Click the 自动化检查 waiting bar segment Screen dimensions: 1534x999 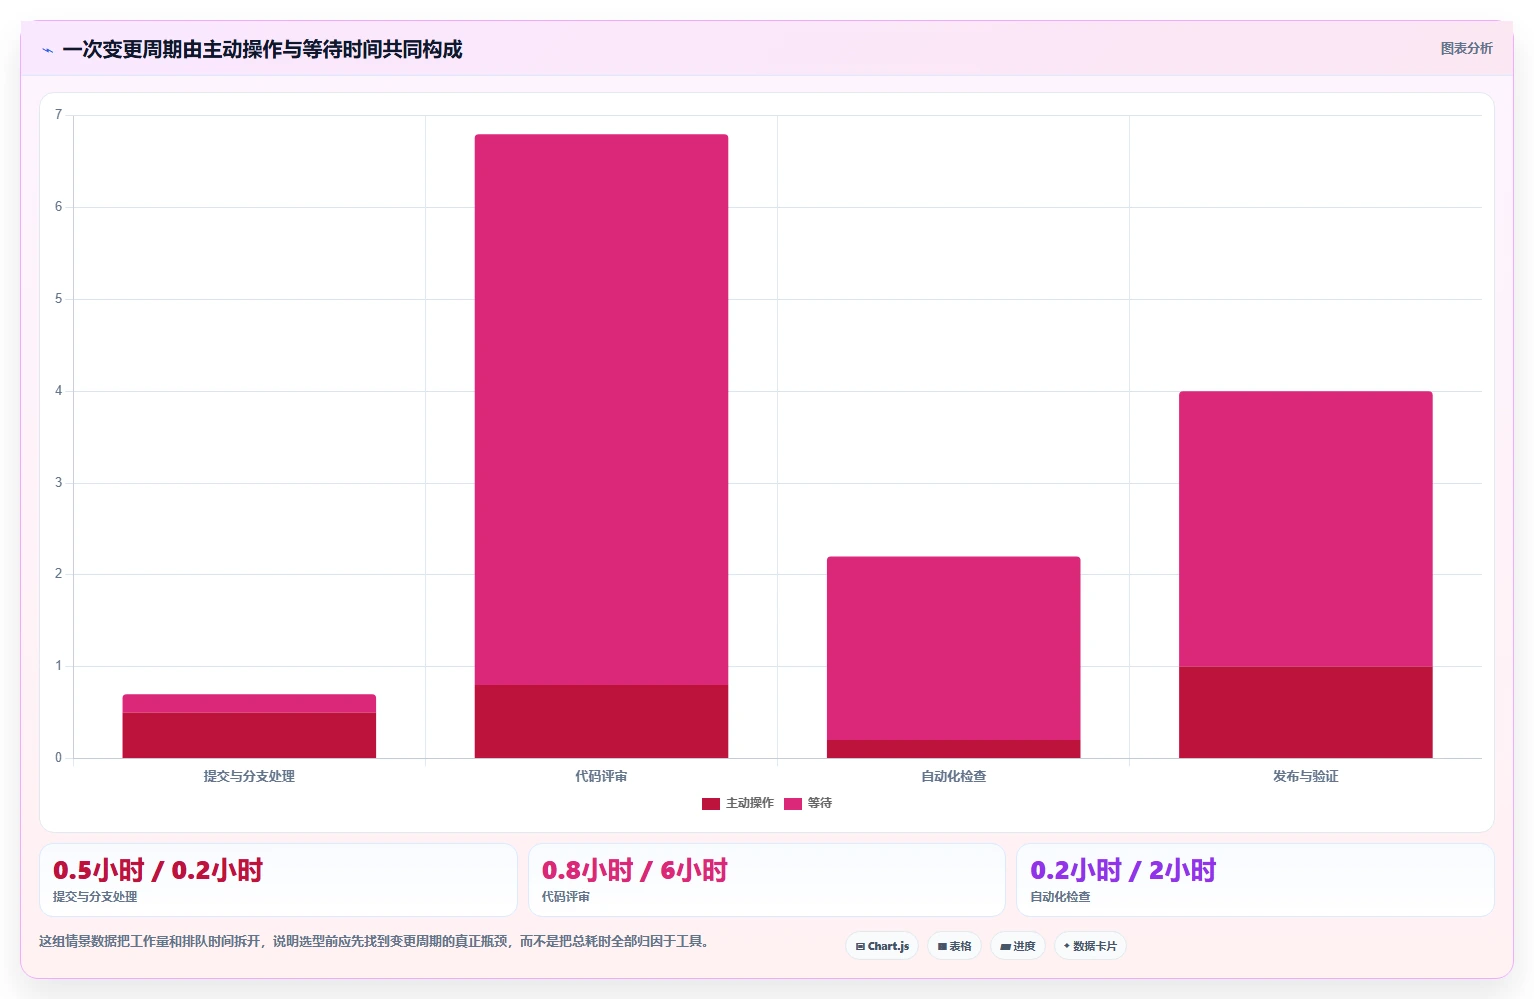tap(953, 648)
